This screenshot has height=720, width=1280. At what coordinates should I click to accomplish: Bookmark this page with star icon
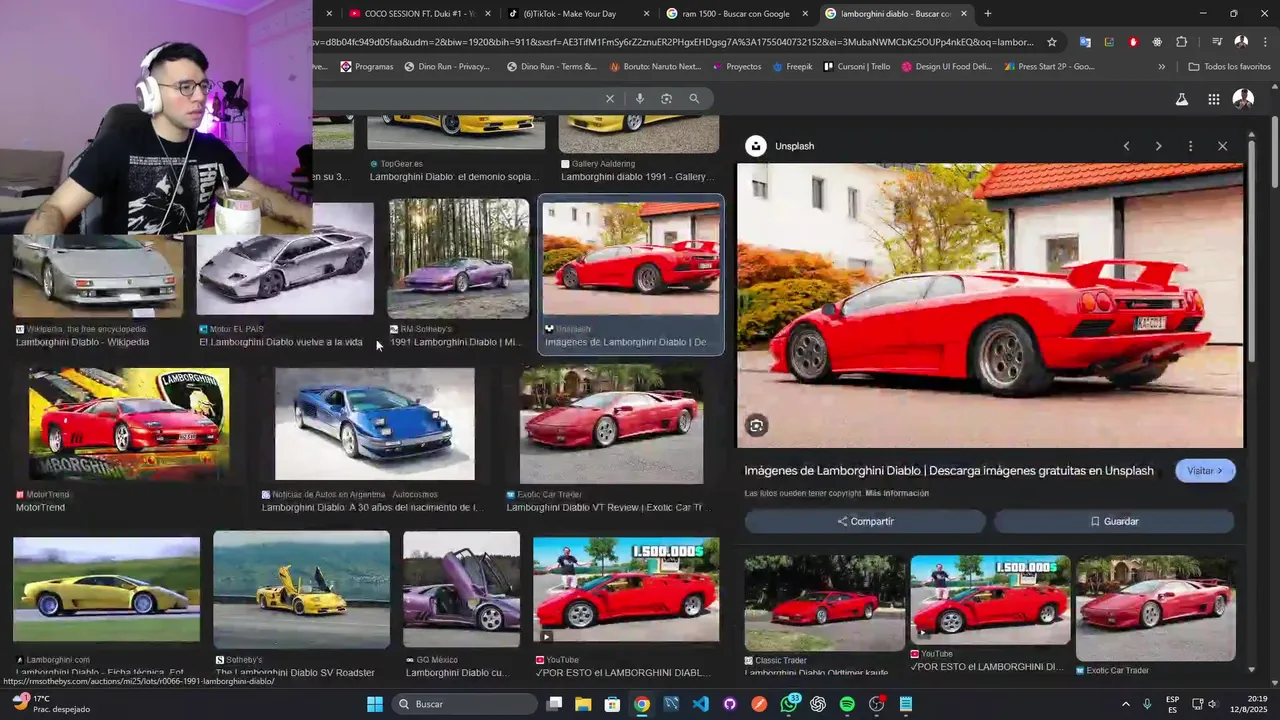[x=1052, y=42]
